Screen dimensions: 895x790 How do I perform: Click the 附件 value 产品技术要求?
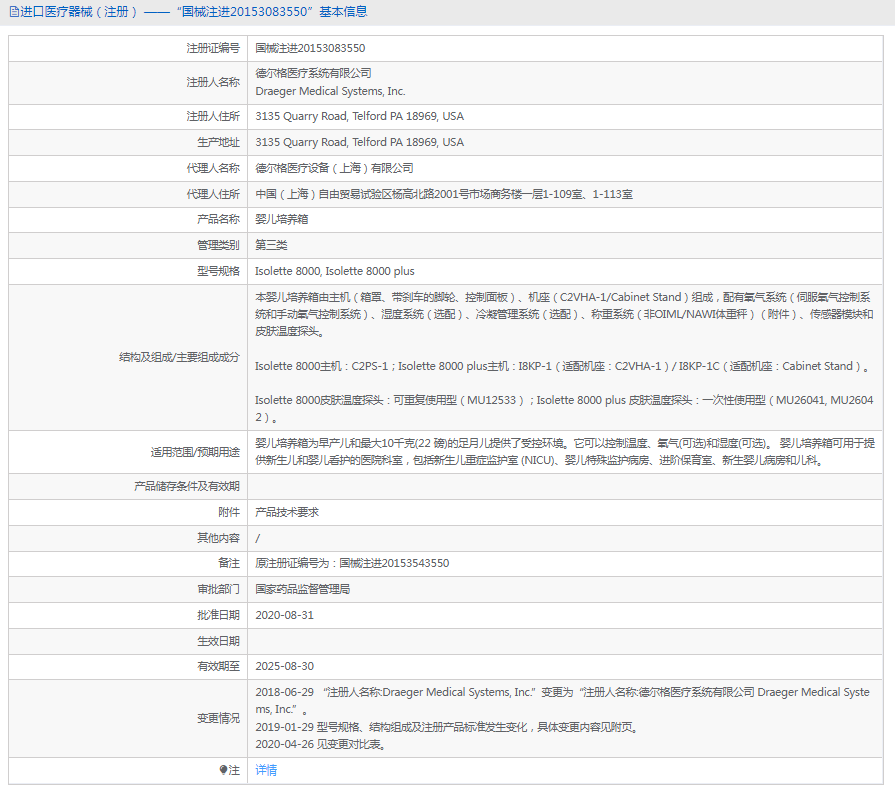click(x=287, y=512)
